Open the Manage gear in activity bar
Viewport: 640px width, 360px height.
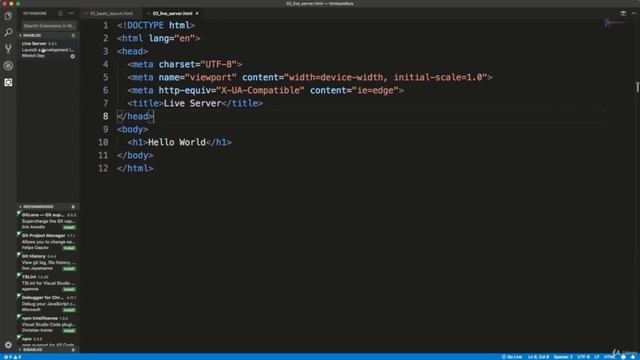[8, 345]
